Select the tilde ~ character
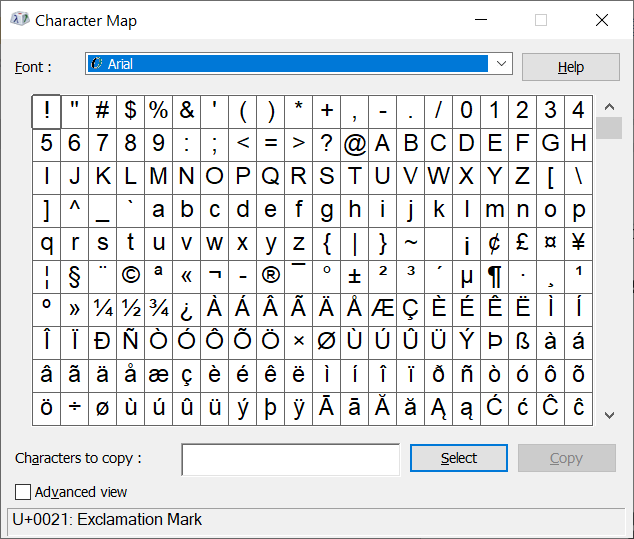The width and height of the screenshot is (634, 539). pyautogui.click(x=410, y=244)
